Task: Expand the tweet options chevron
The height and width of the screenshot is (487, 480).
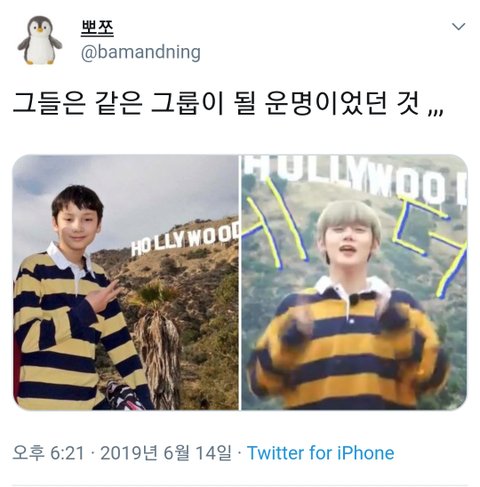Action: coord(459,26)
